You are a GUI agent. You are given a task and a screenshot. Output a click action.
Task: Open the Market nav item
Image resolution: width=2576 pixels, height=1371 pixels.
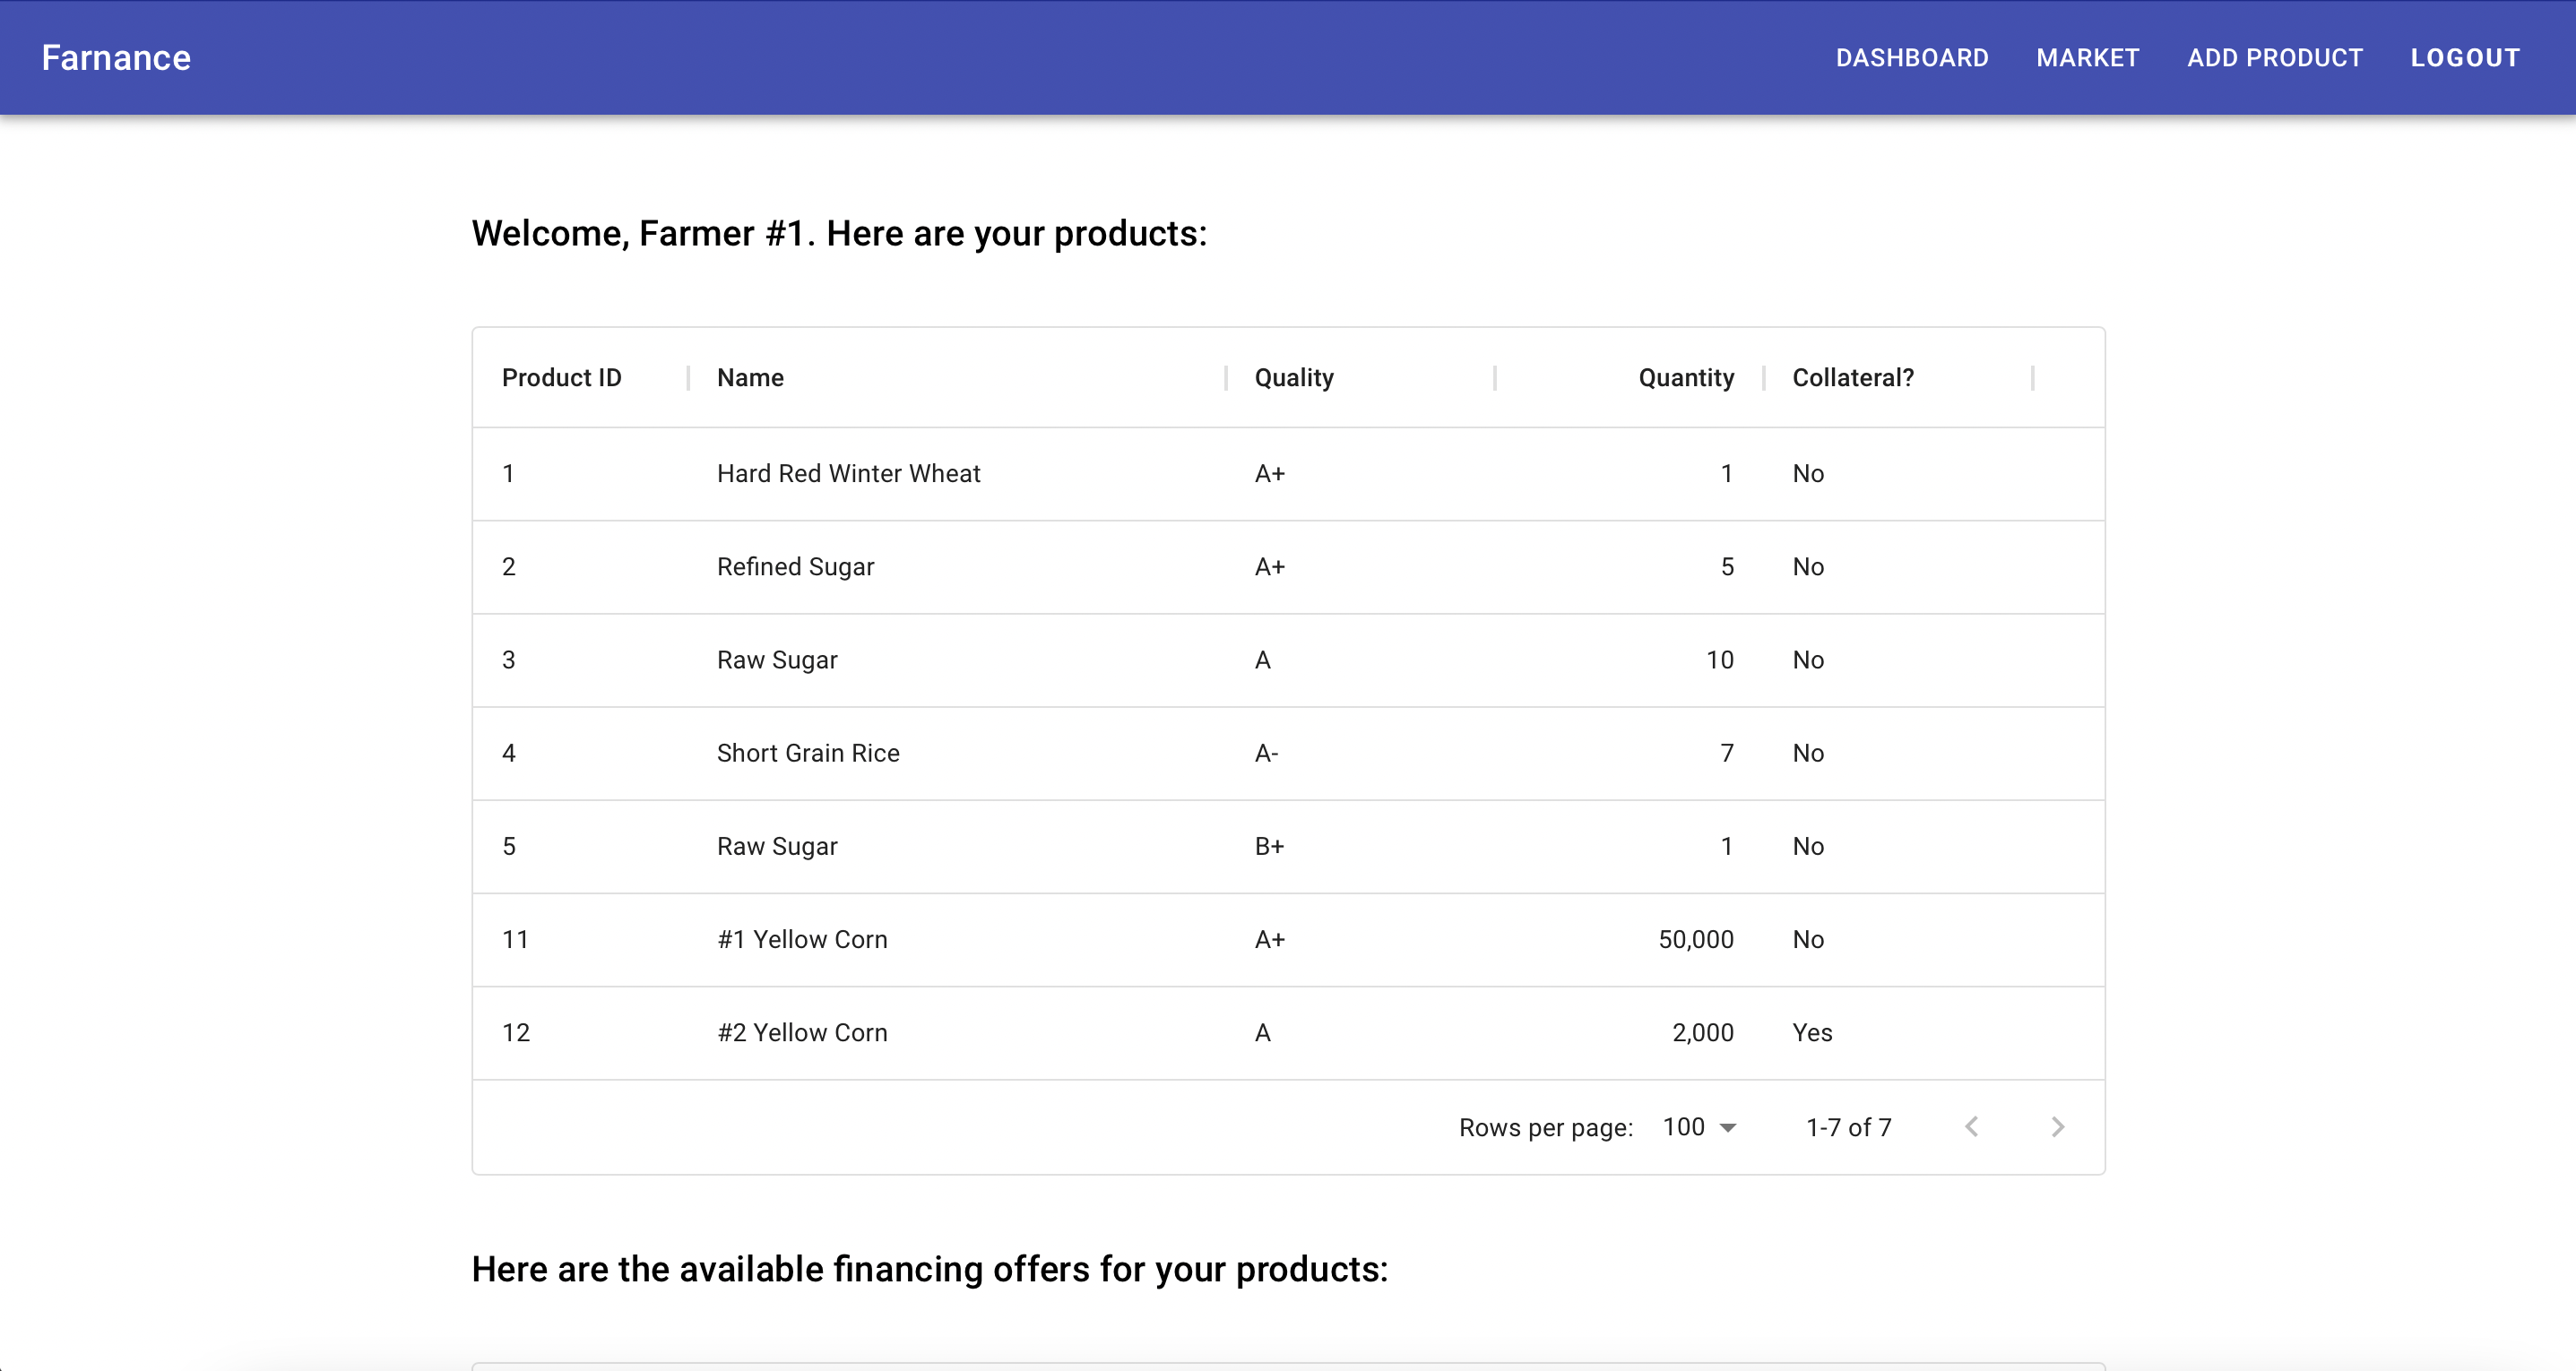(x=2087, y=58)
